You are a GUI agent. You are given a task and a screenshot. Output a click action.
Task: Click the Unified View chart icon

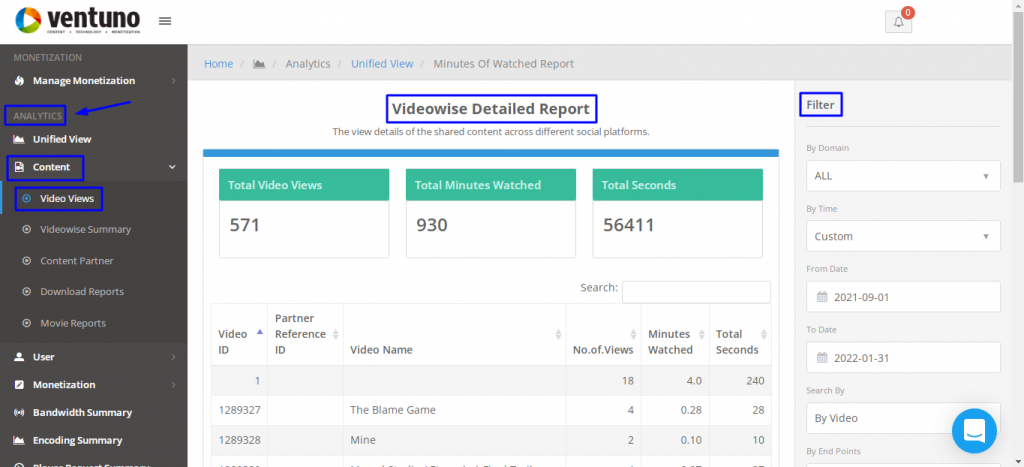coord(20,139)
